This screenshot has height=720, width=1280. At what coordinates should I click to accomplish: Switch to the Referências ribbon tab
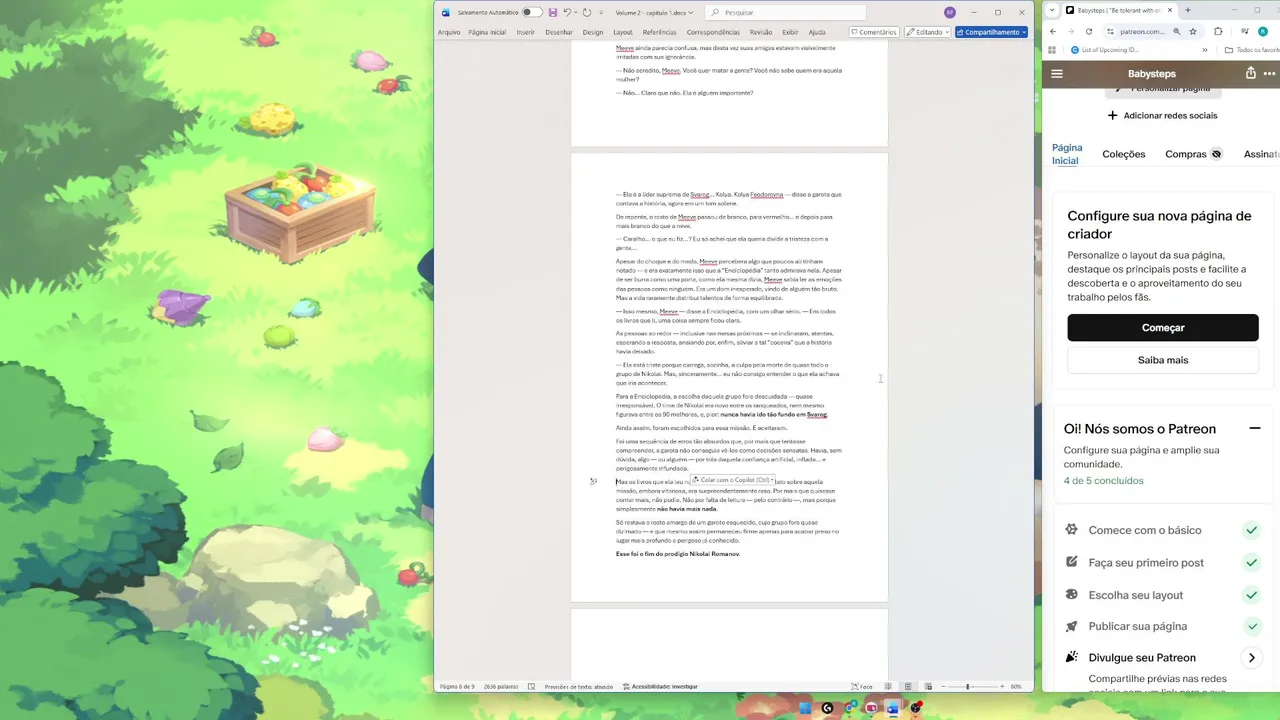click(659, 32)
